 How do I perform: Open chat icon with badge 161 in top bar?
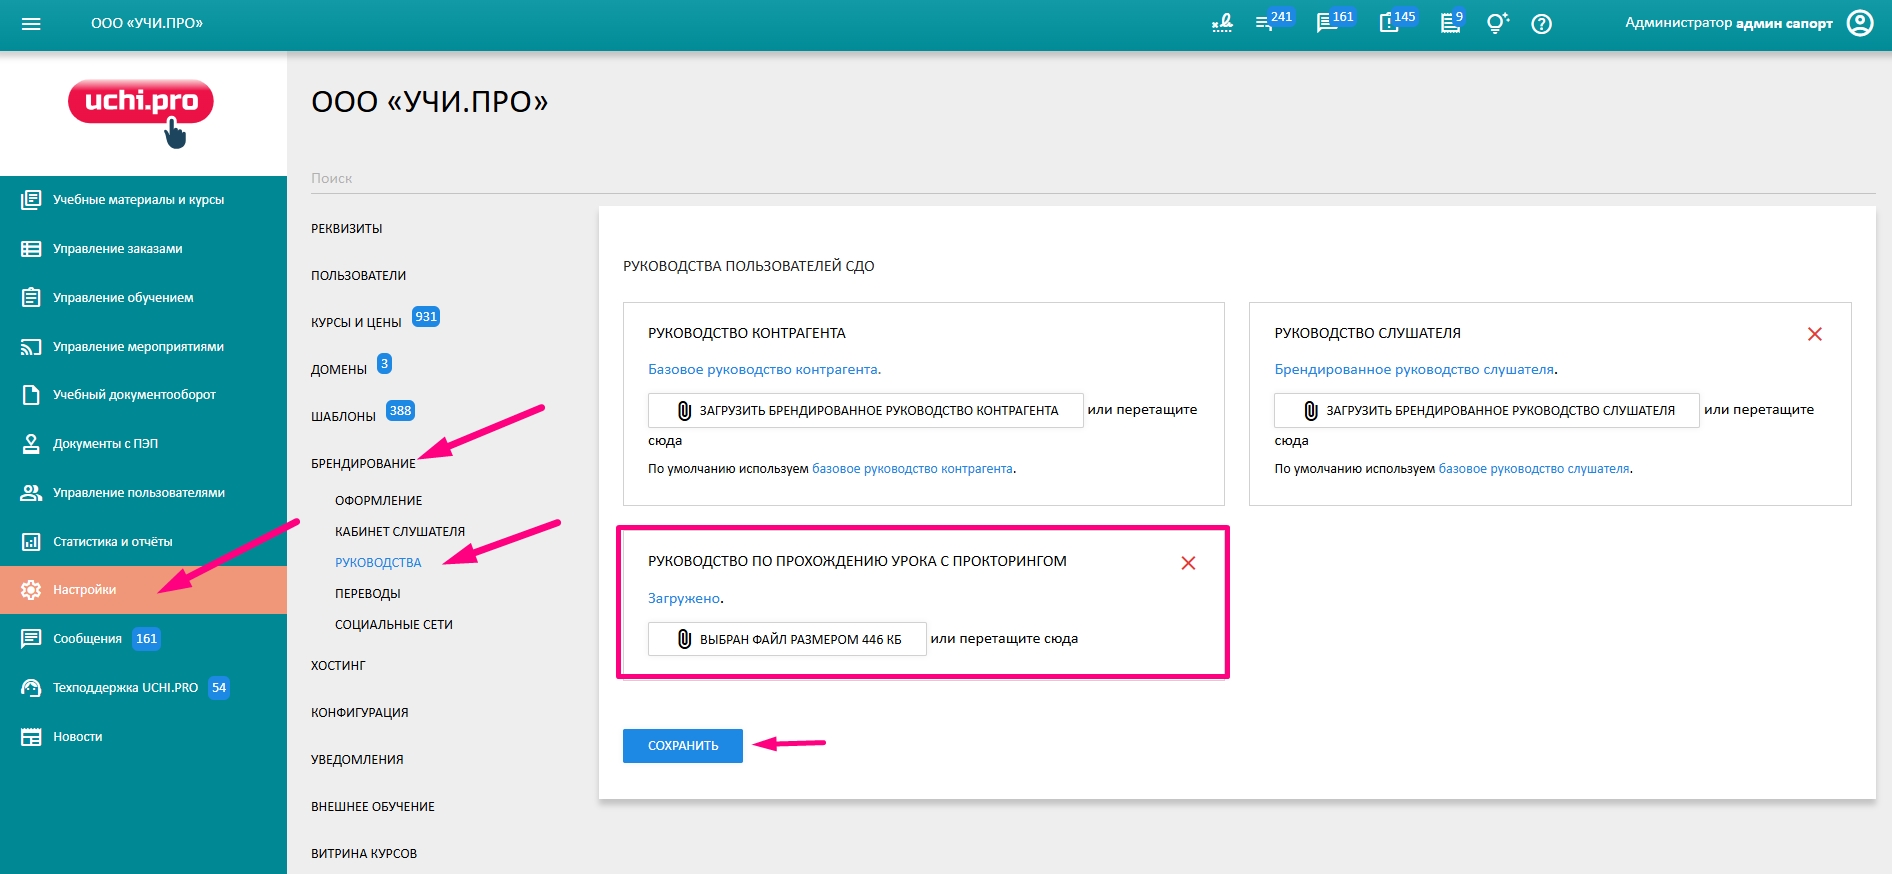(1326, 23)
